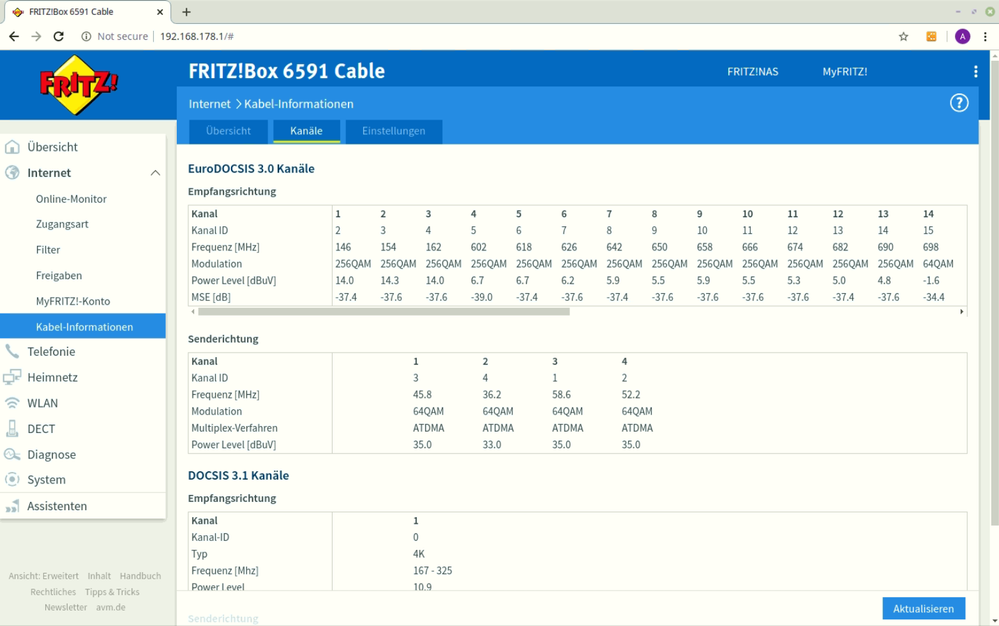This screenshot has height=626, width=999.
Task: Click the Internet breadcrumb link
Action: click(x=209, y=104)
